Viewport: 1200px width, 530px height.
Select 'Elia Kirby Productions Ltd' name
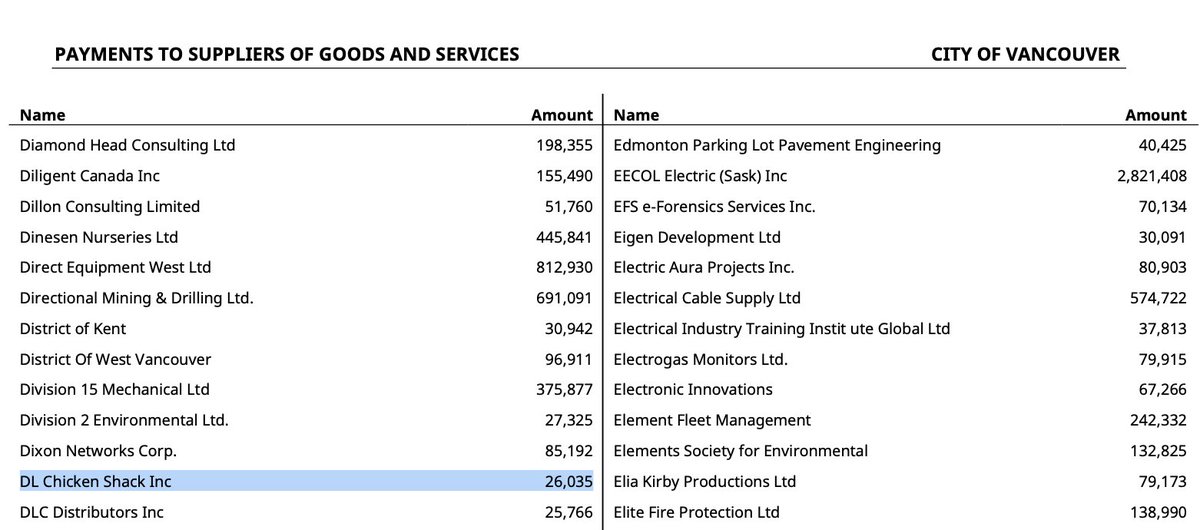click(x=704, y=481)
